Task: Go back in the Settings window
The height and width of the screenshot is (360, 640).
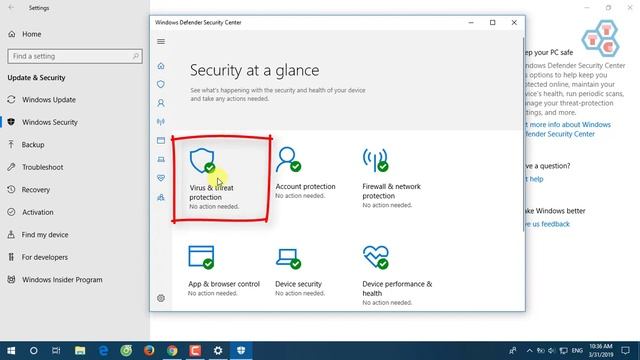Action: [11, 8]
